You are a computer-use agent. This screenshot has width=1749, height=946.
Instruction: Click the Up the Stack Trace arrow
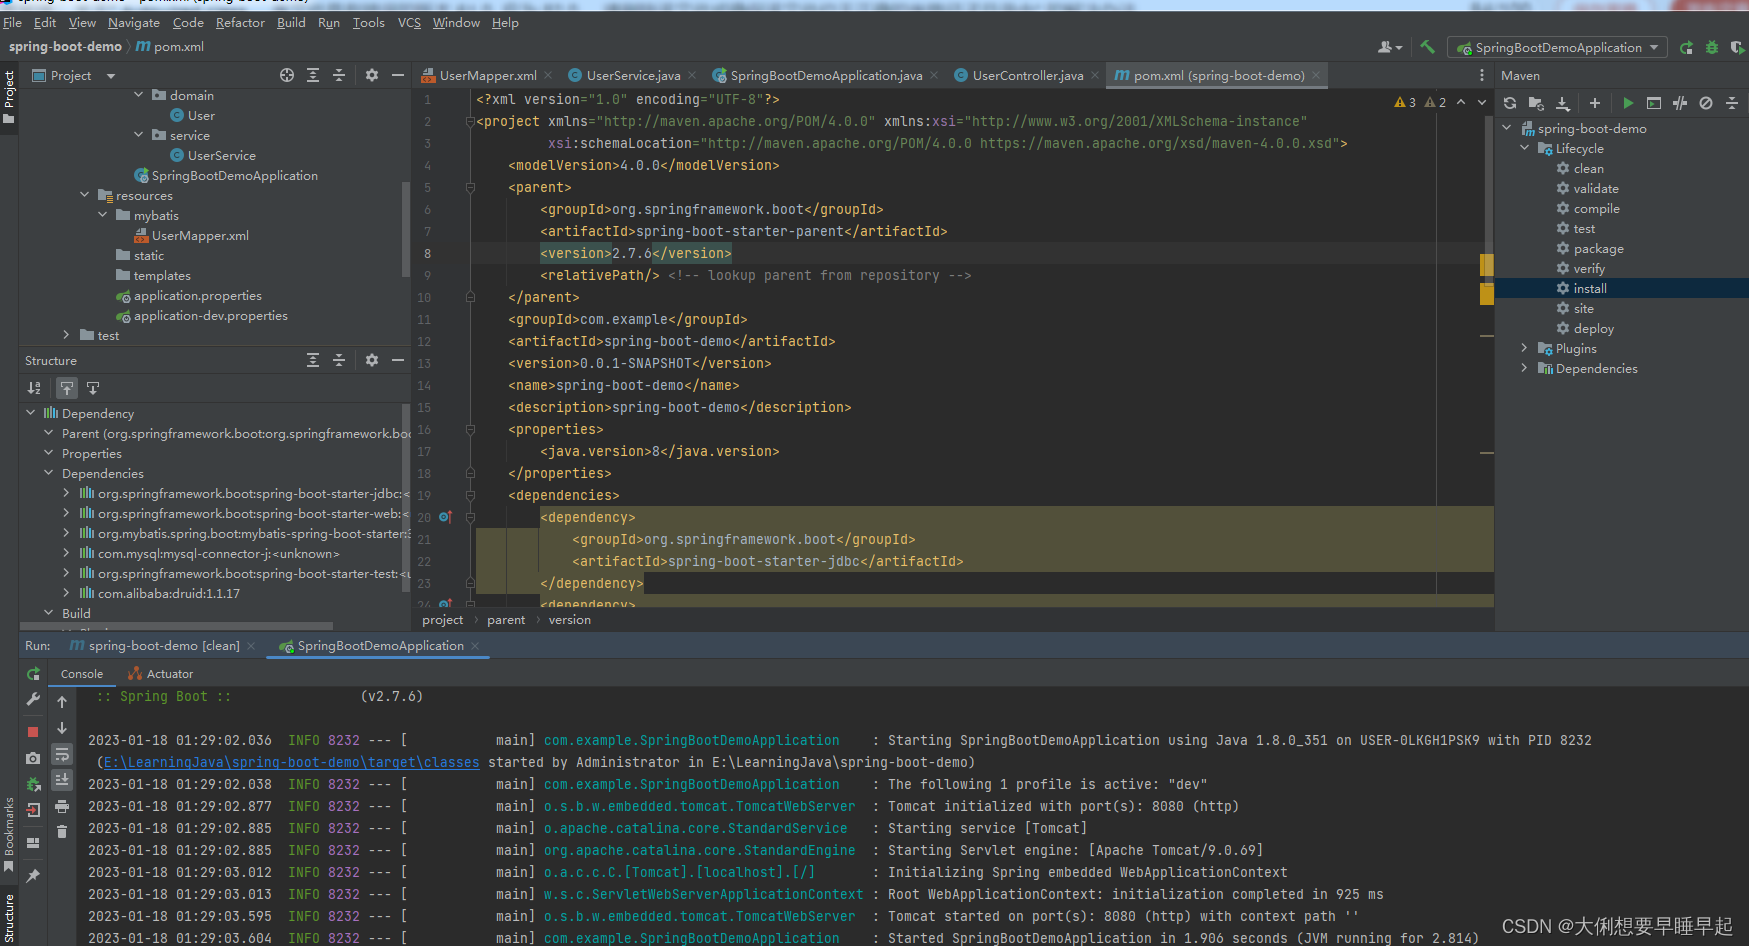pyautogui.click(x=62, y=702)
